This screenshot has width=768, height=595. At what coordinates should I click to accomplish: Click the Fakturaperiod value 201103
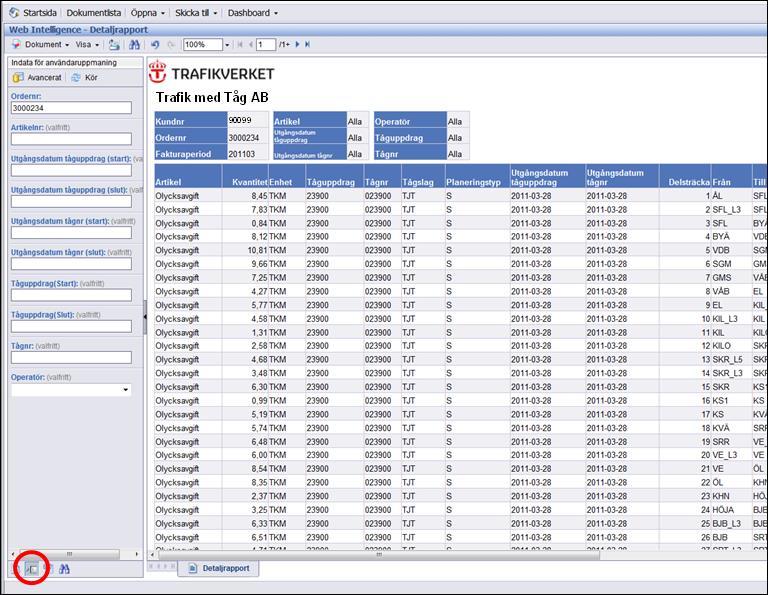click(x=241, y=154)
